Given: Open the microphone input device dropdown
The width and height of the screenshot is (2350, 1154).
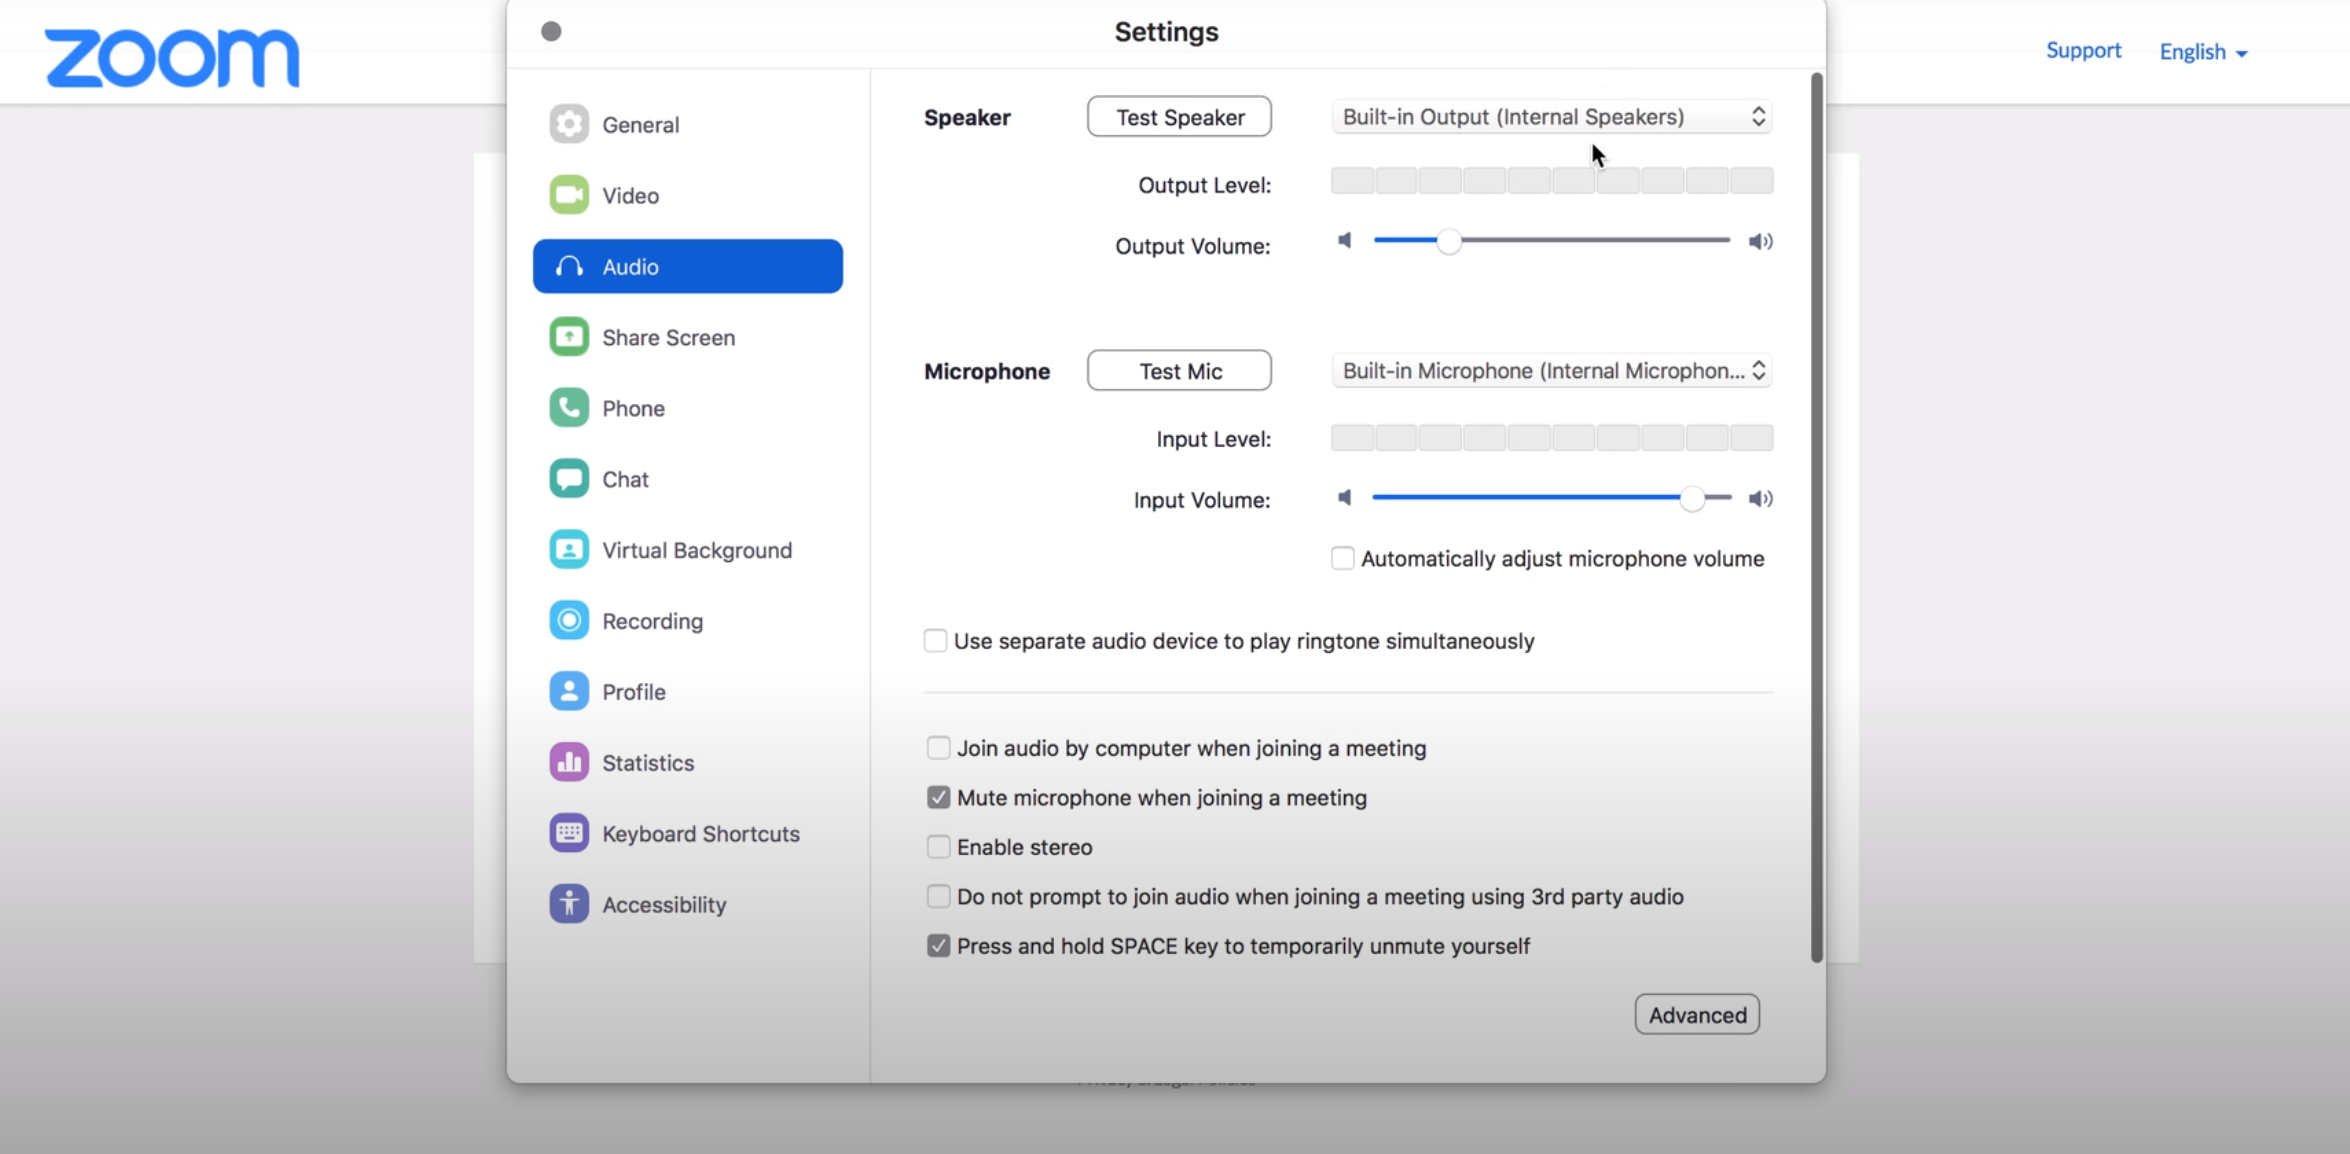Looking at the screenshot, I should tap(1551, 371).
